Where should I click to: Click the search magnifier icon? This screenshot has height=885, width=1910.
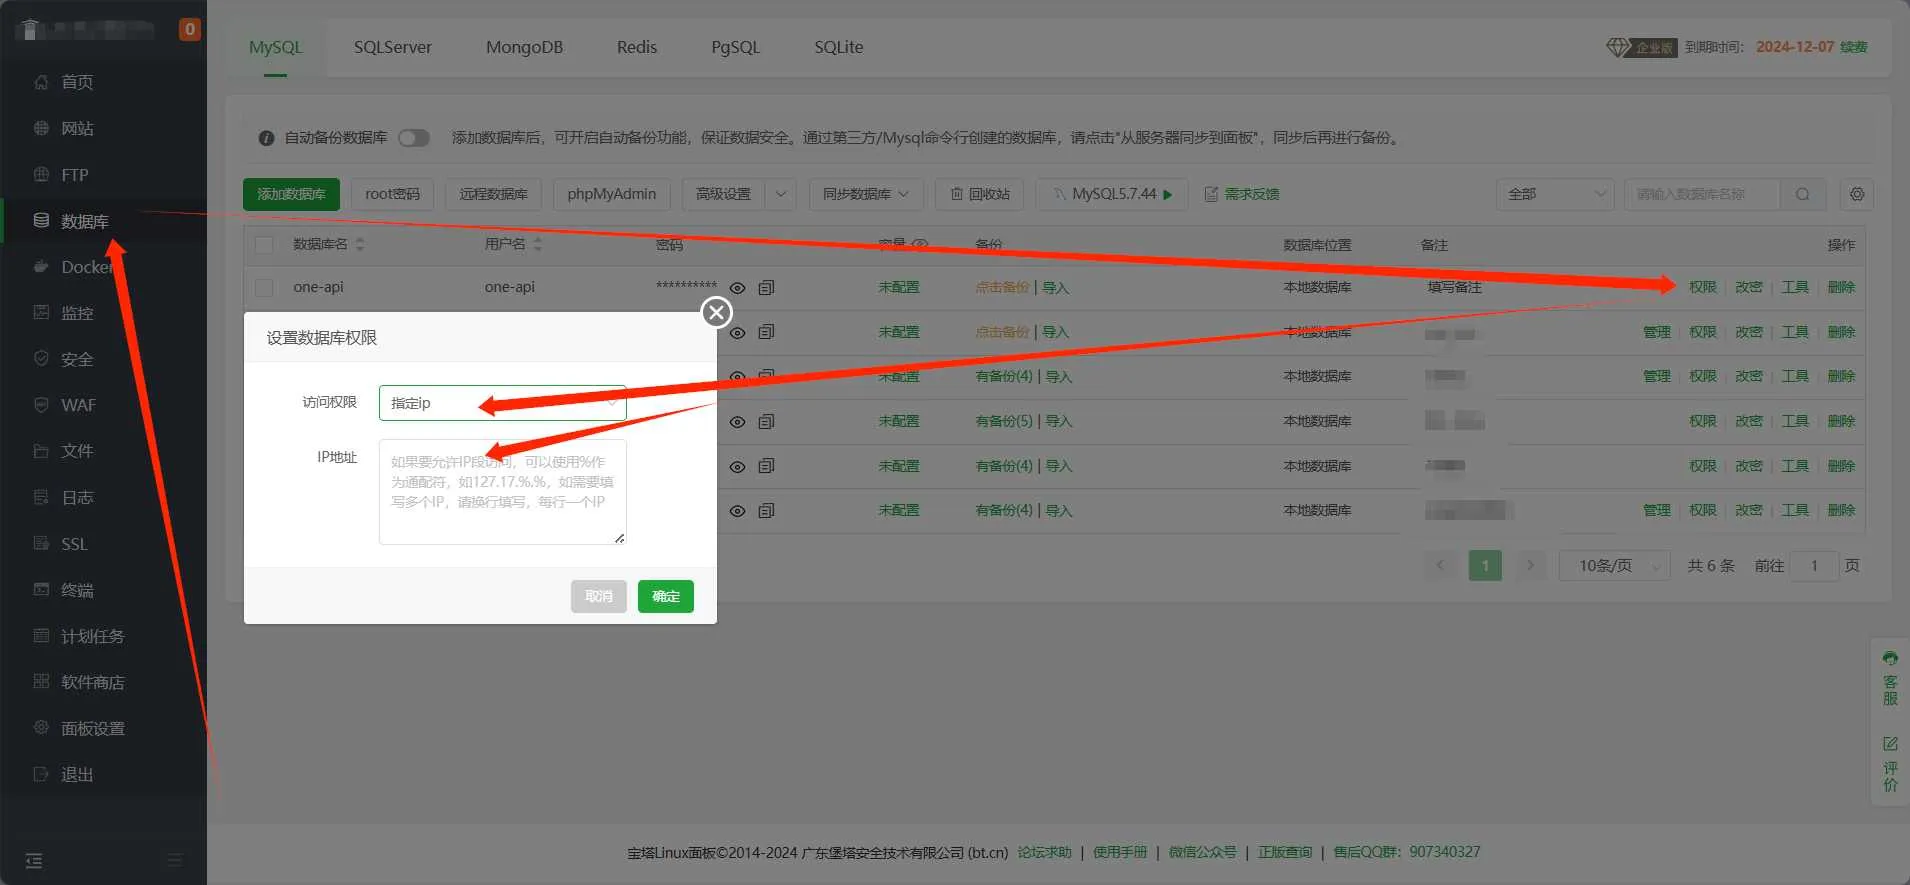(1802, 194)
